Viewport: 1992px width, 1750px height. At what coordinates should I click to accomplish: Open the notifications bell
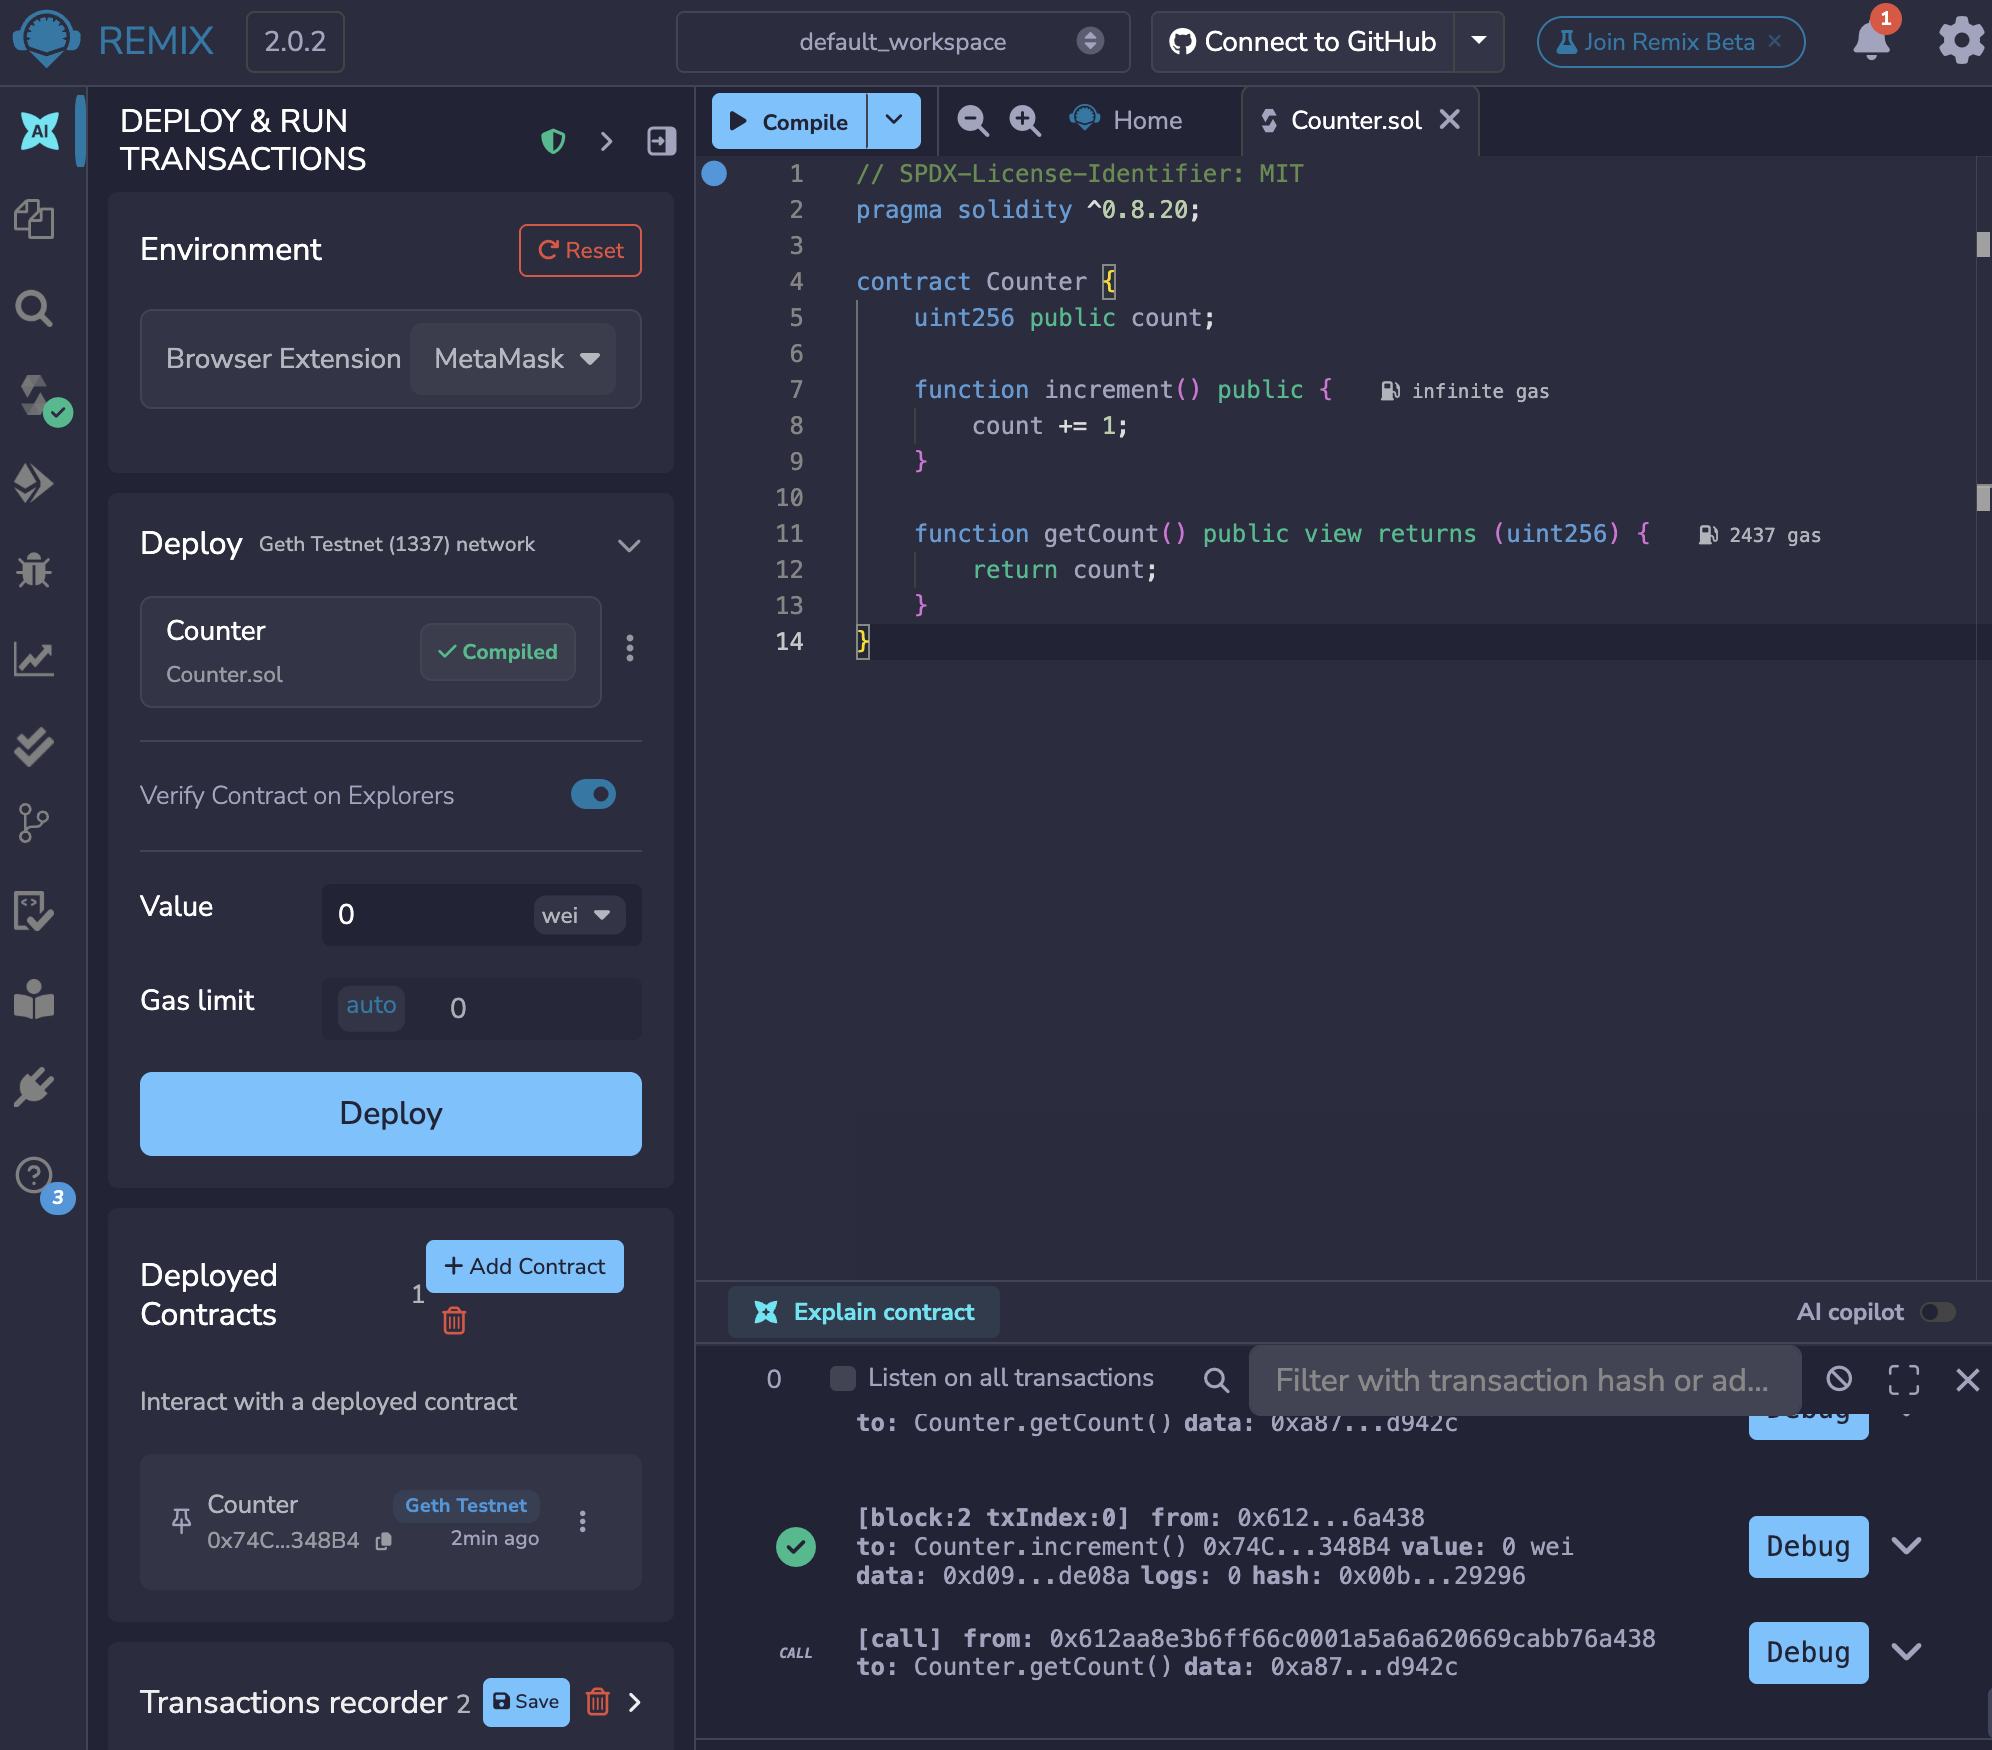pos(1872,40)
